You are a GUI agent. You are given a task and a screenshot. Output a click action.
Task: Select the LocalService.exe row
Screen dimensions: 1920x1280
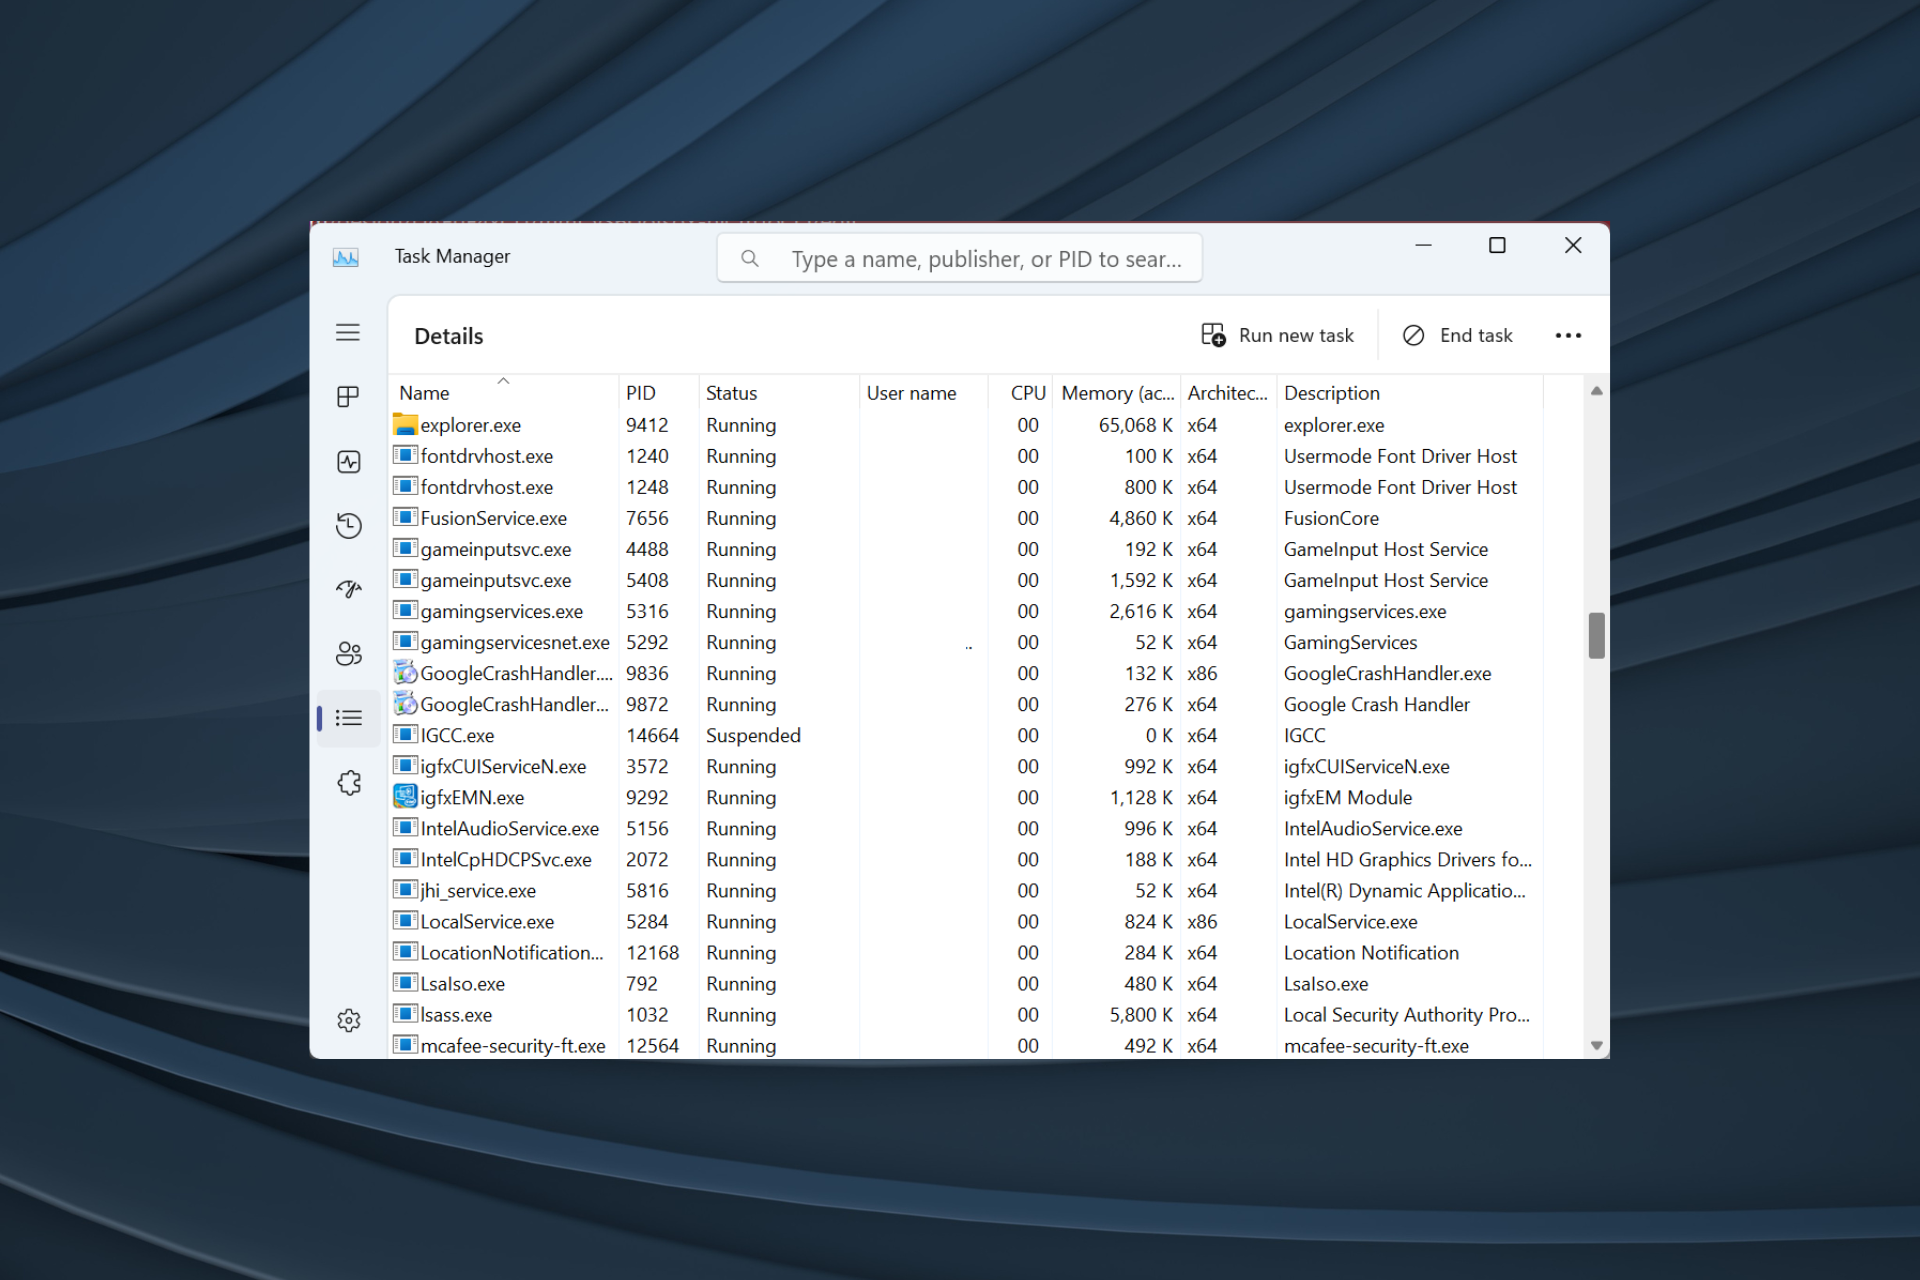(967, 921)
